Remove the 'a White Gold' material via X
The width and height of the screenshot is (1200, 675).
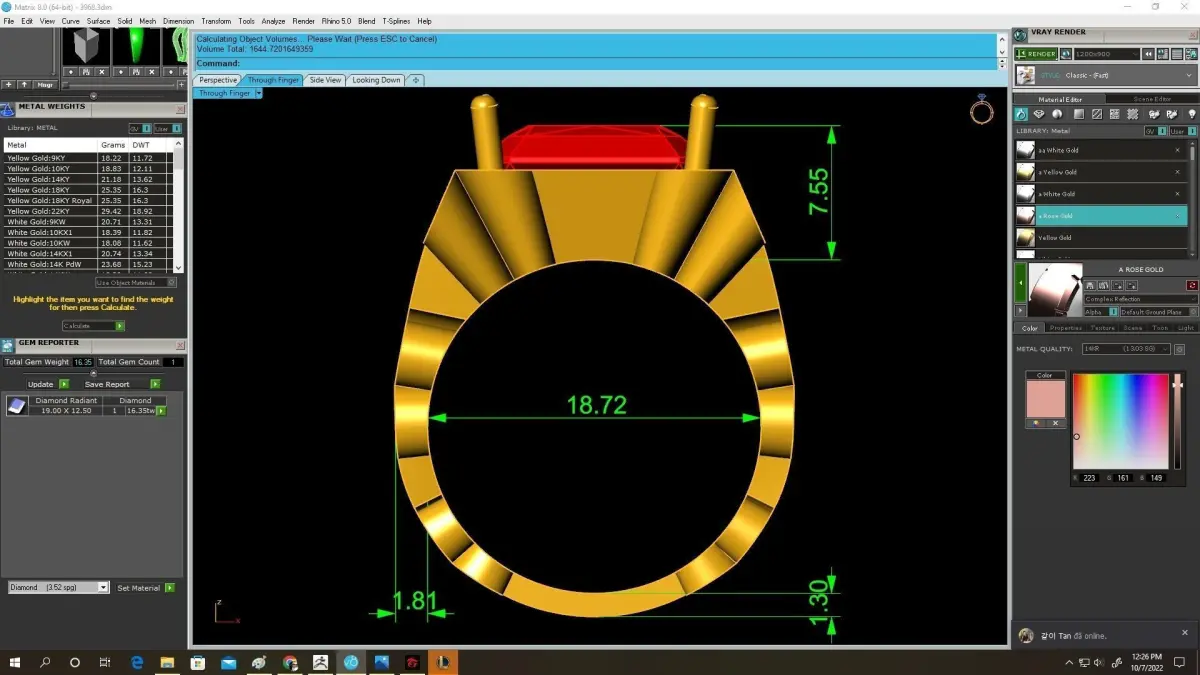tap(1177, 194)
